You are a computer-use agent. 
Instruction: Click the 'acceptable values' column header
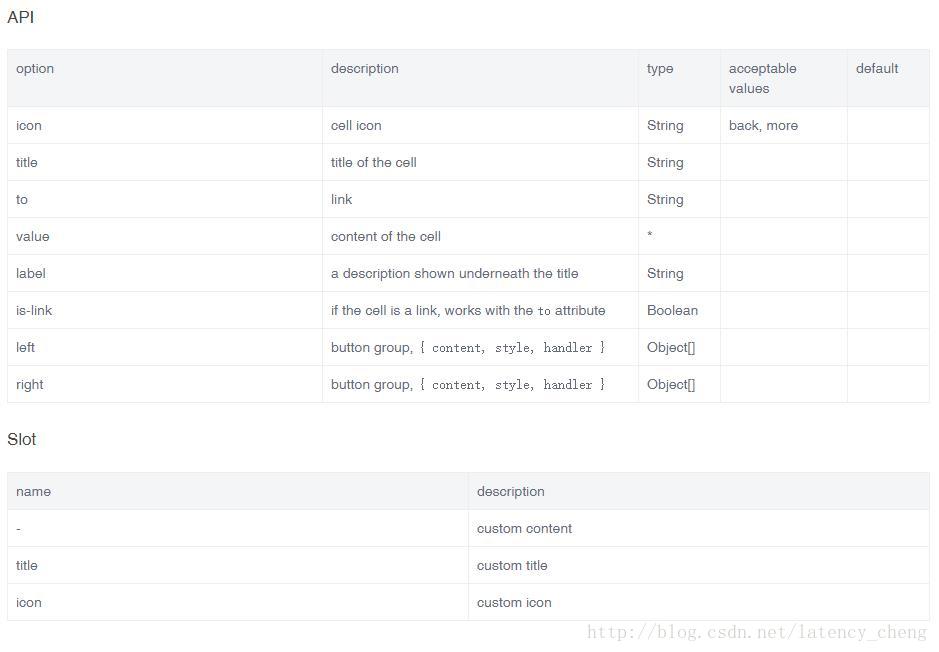(762, 78)
